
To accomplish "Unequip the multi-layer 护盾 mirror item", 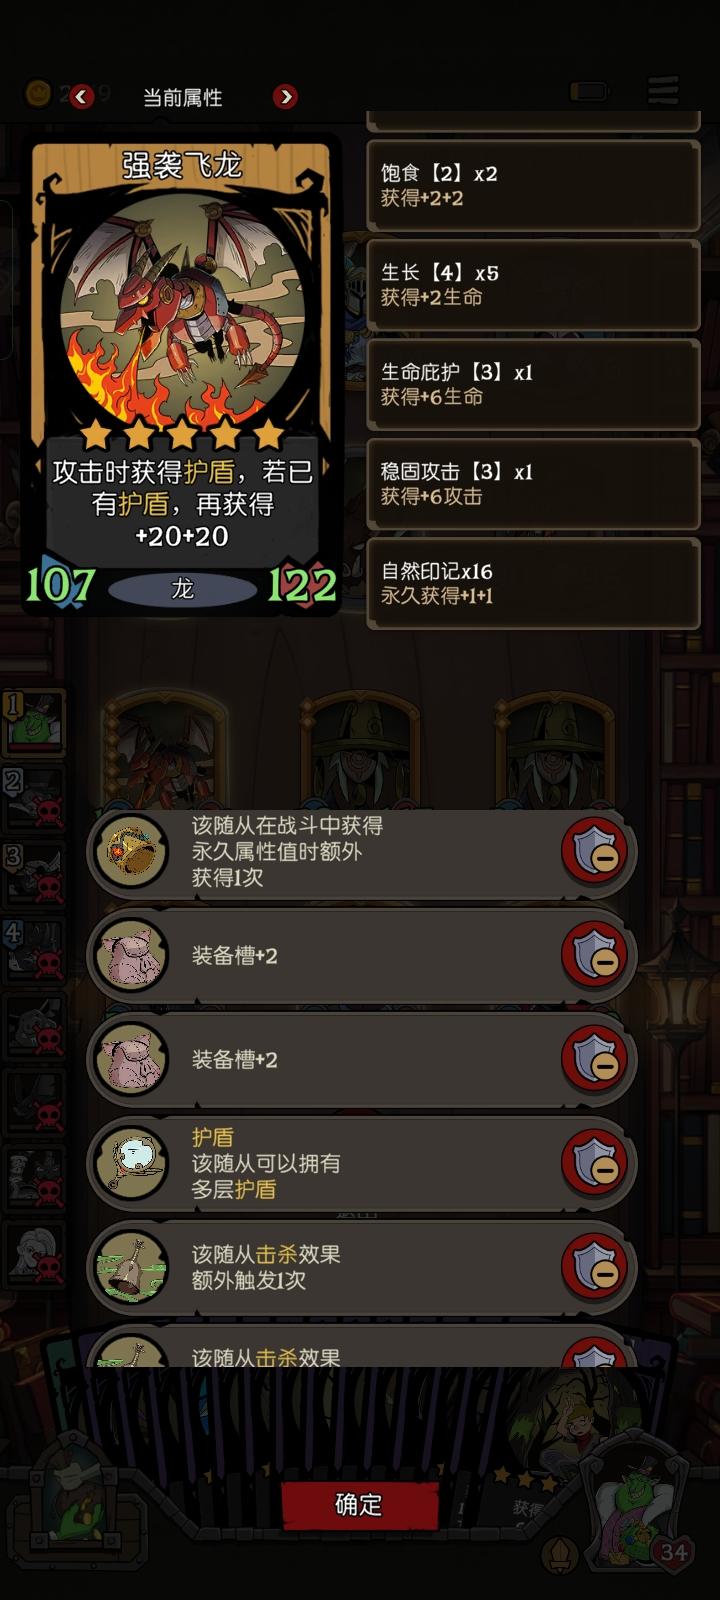I will click(594, 1164).
